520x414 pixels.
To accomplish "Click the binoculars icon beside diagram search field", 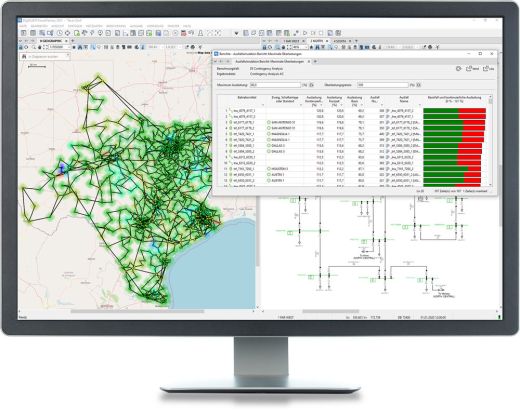I will [x=24, y=57].
